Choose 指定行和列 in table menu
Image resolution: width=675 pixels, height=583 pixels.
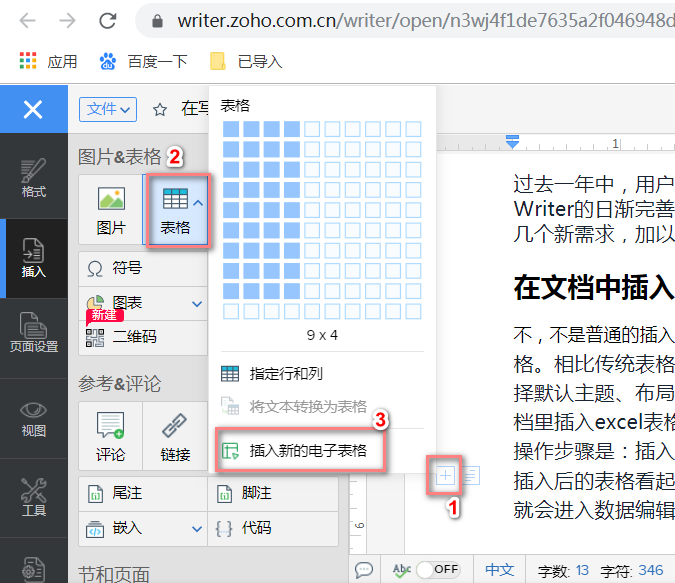[322, 374]
